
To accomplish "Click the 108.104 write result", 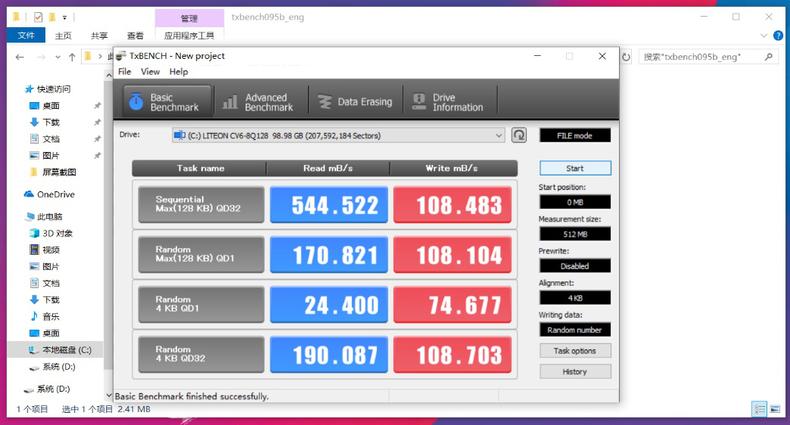I will click(452, 254).
